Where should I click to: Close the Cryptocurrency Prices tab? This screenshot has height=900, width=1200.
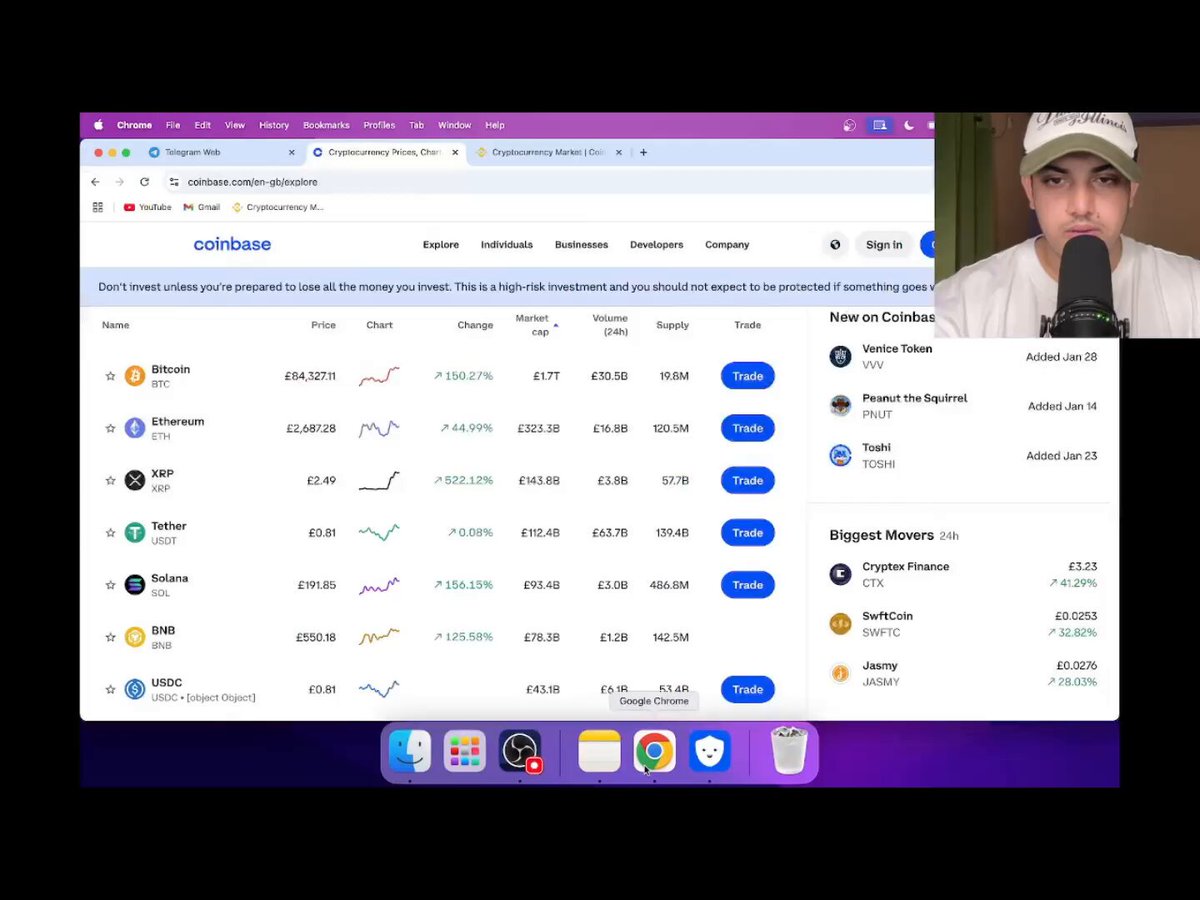pos(455,152)
